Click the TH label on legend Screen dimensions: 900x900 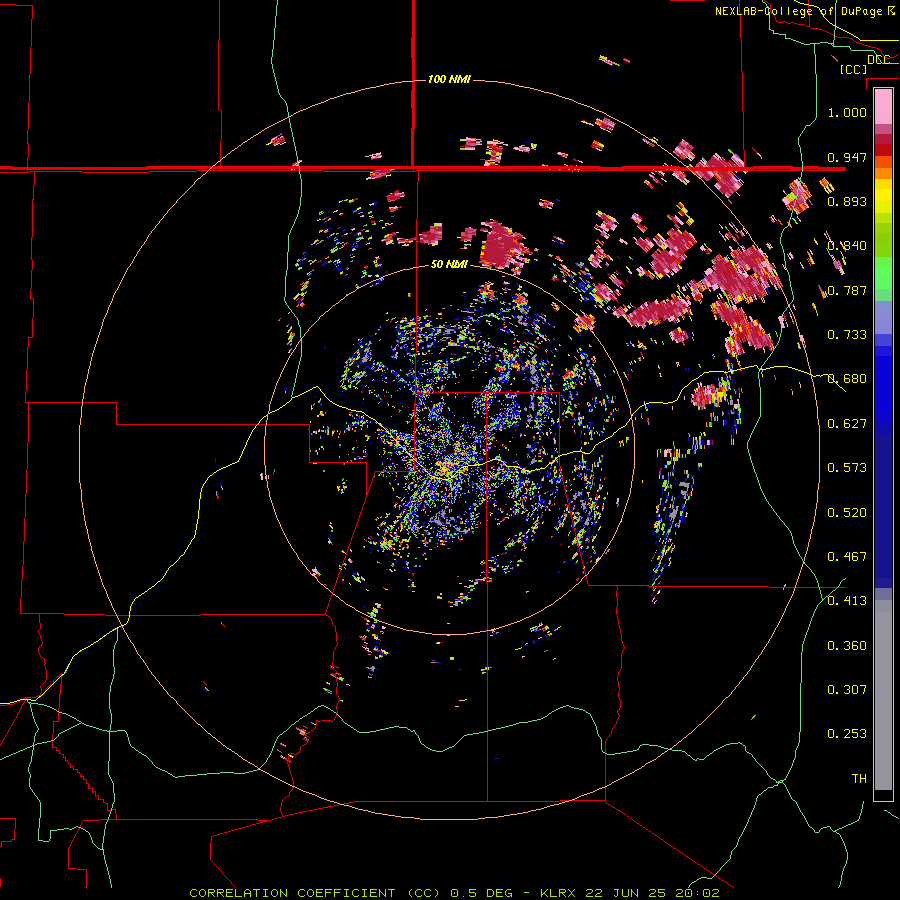859,778
